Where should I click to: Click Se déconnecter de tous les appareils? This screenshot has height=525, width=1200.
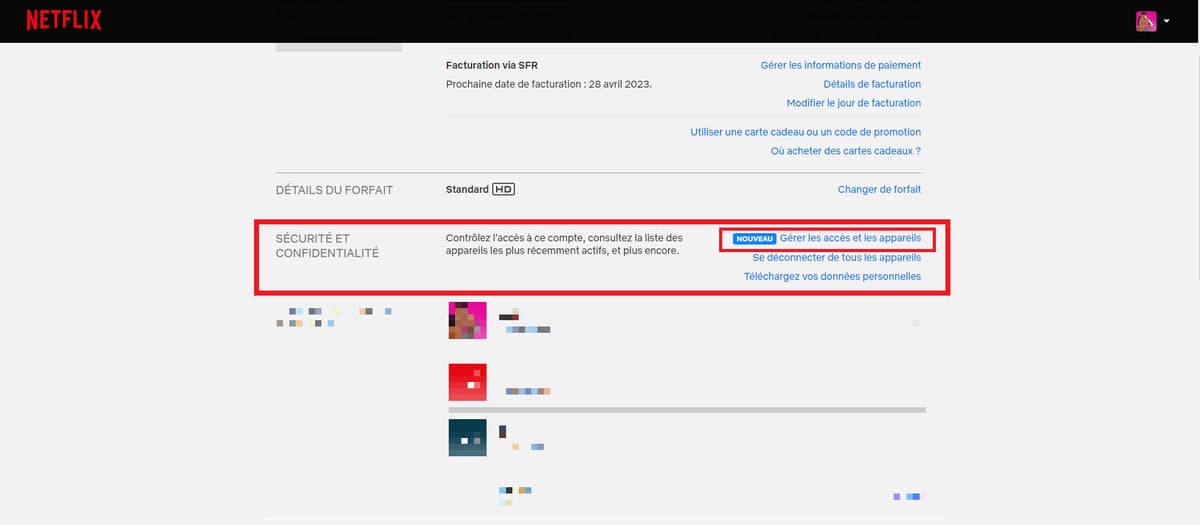coord(837,258)
